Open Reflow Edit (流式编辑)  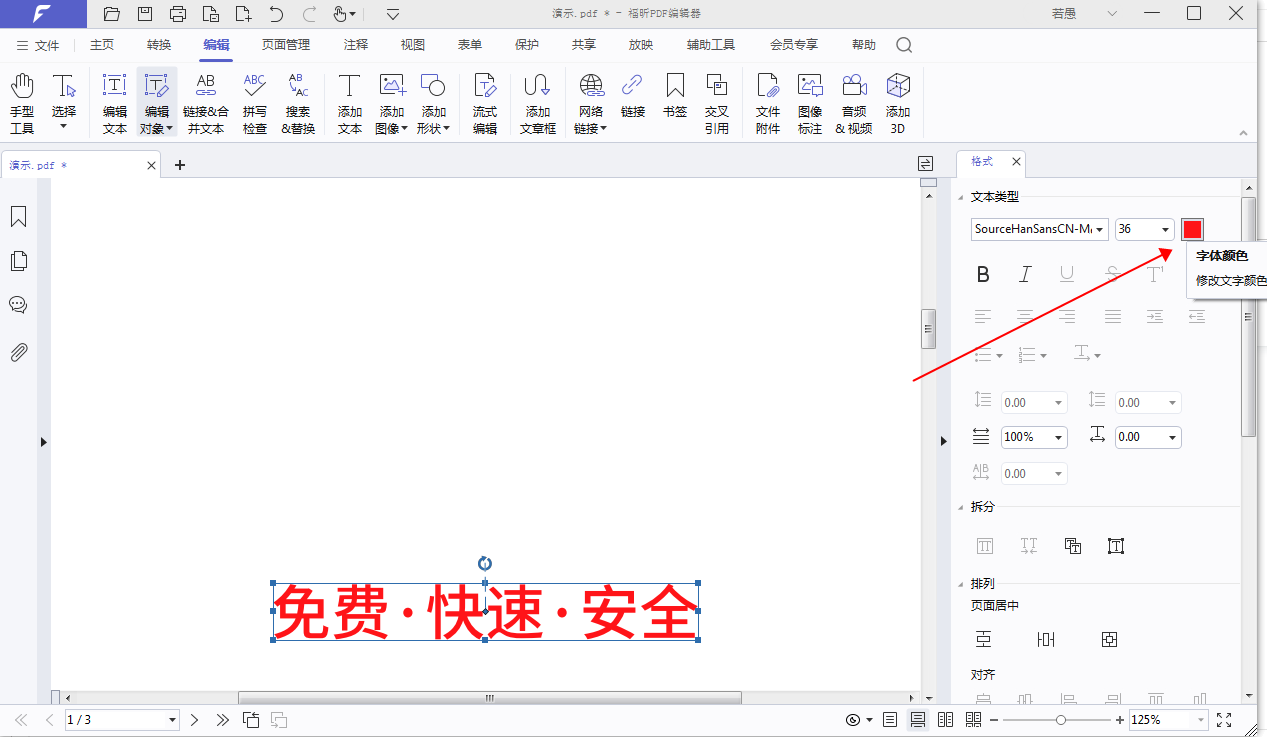[x=485, y=103]
